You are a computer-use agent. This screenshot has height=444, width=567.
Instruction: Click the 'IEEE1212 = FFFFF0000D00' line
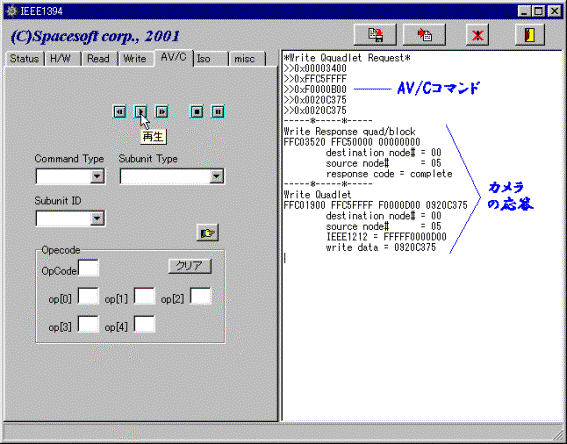click(386, 237)
